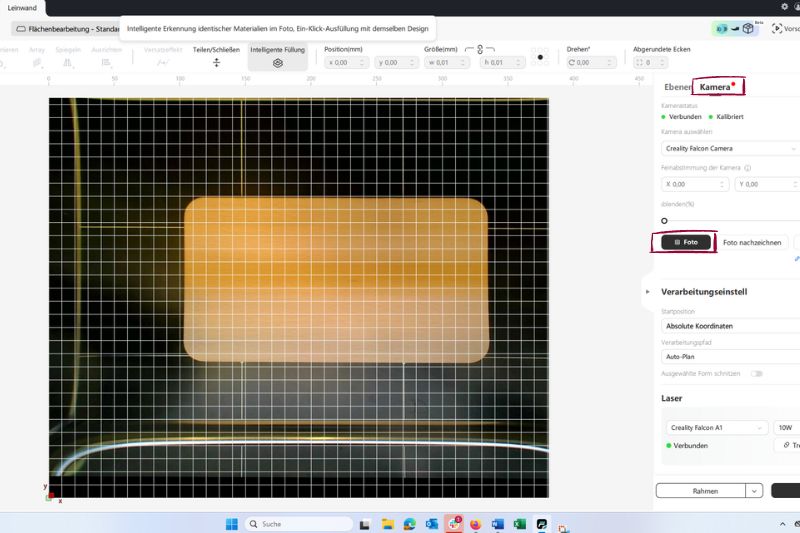Click the Feinabstimmung der Kamera info icon
The height and width of the screenshot is (533, 800).
click(748, 168)
